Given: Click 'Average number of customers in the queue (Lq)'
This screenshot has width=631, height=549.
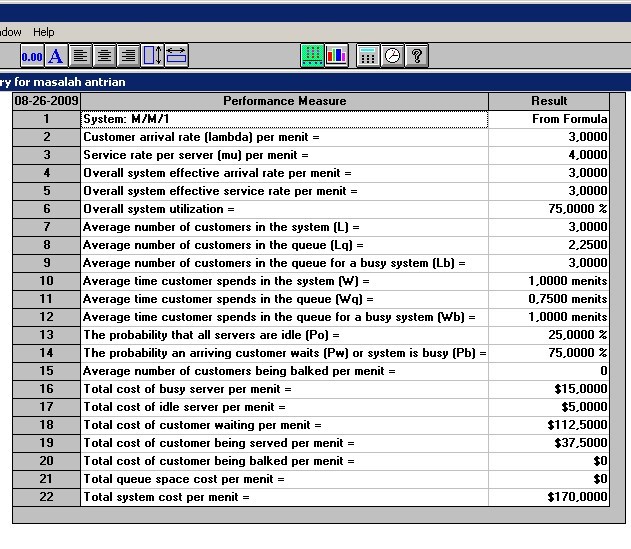Looking at the screenshot, I should click(285, 245).
